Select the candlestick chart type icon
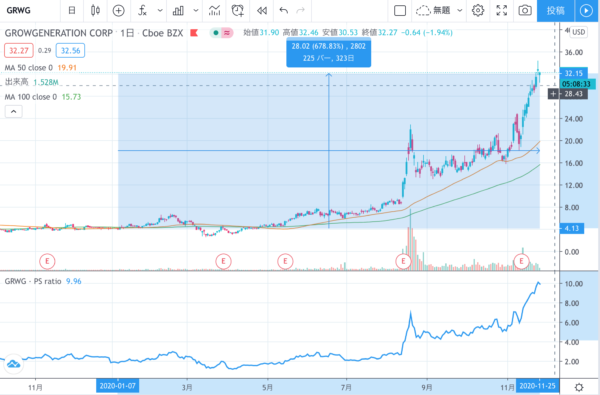Image resolution: width=600 pixels, height=395 pixels. click(x=95, y=10)
